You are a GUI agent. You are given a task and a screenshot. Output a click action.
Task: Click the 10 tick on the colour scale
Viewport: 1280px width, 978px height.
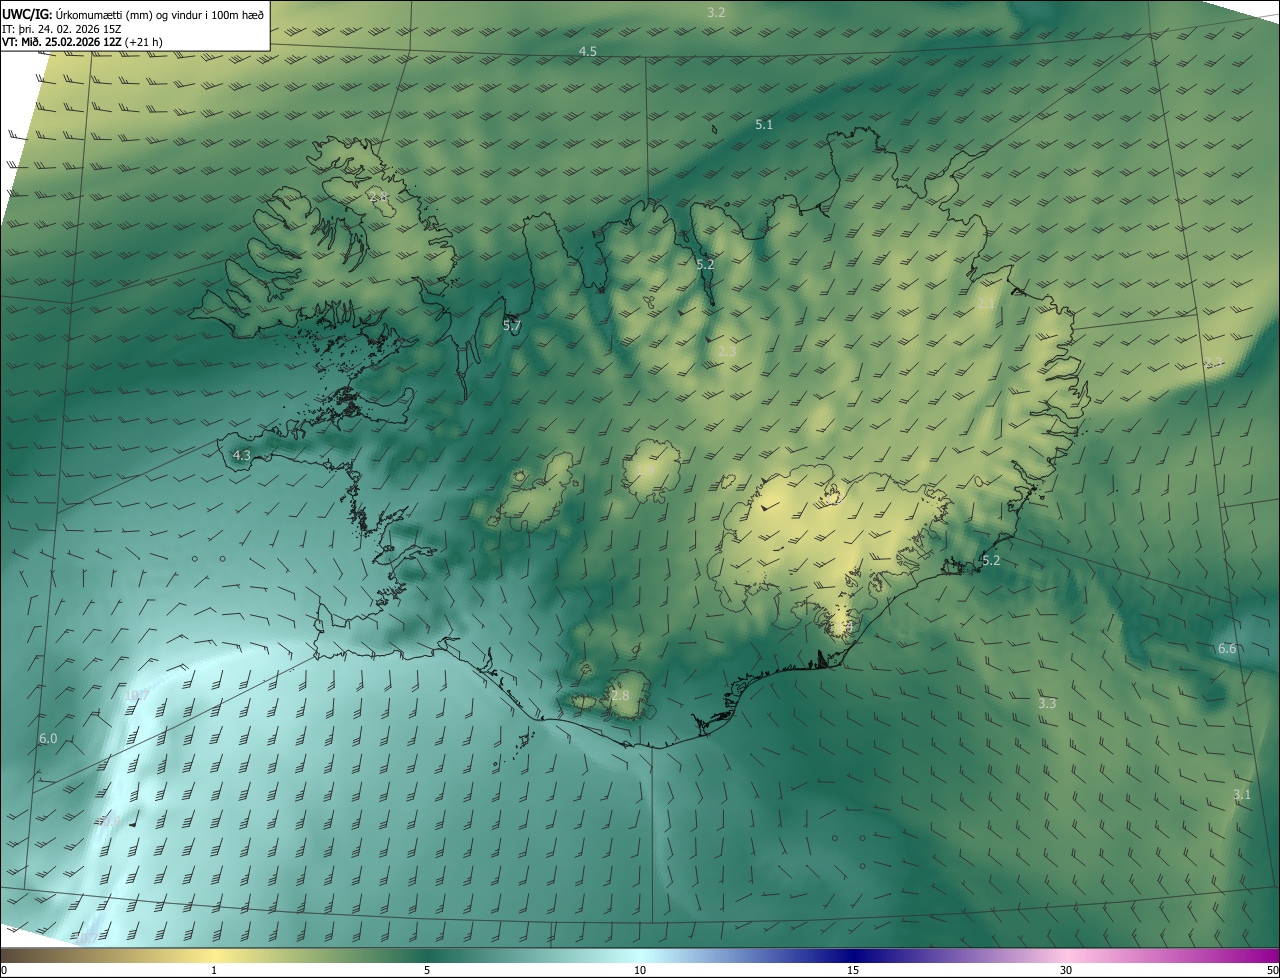tap(640, 970)
